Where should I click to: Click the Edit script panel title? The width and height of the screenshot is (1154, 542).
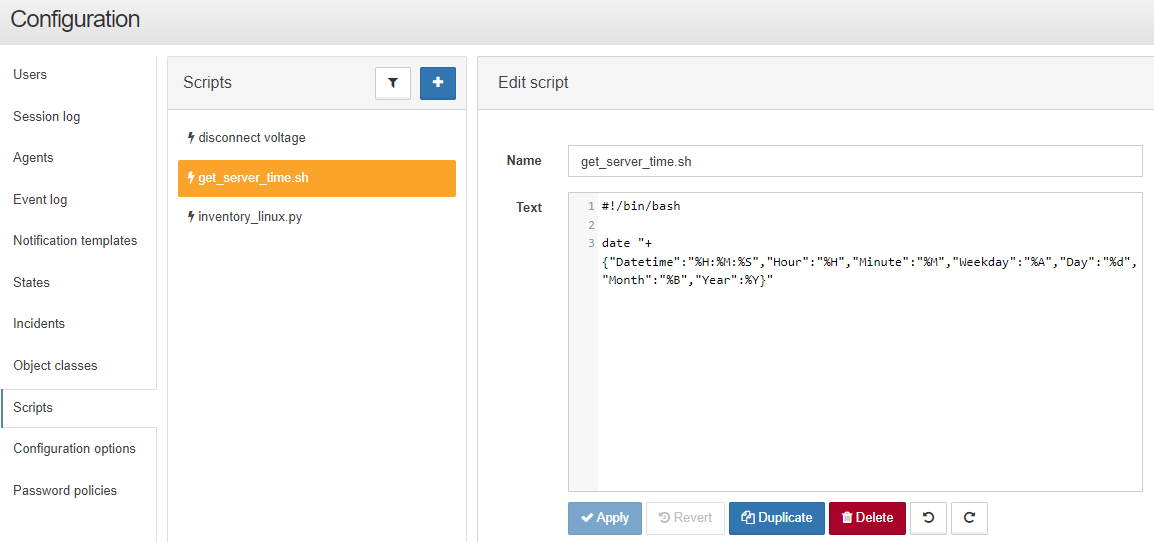pyautogui.click(x=534, y=82)
